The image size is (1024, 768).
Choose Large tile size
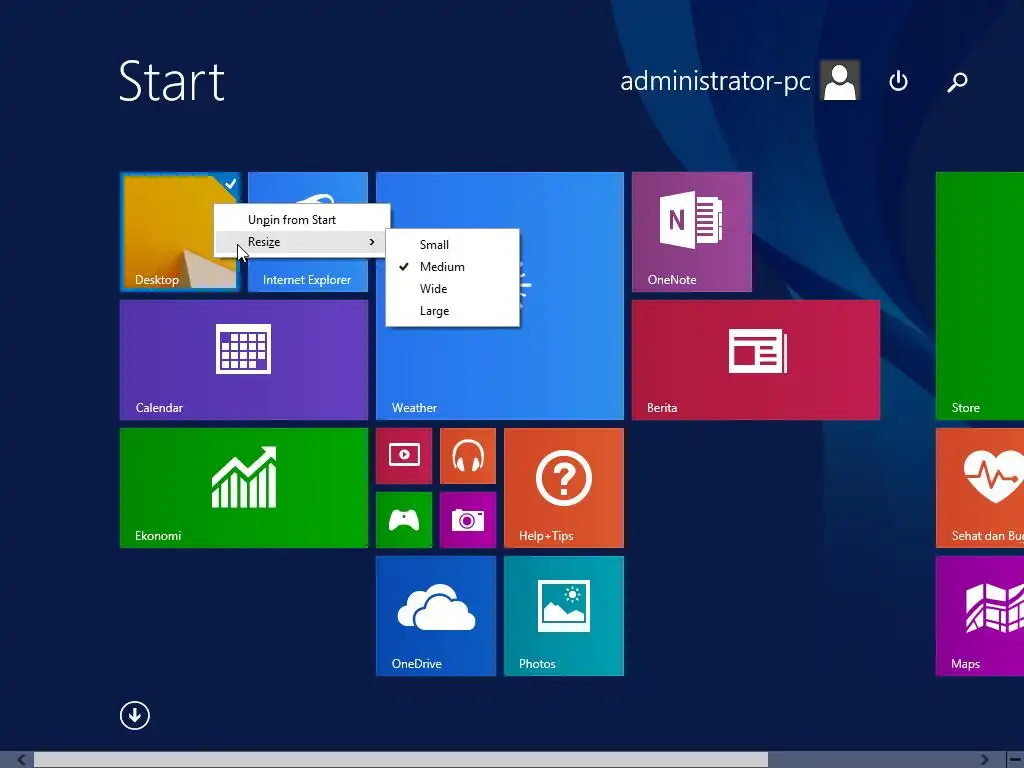[x=453, y=311]
